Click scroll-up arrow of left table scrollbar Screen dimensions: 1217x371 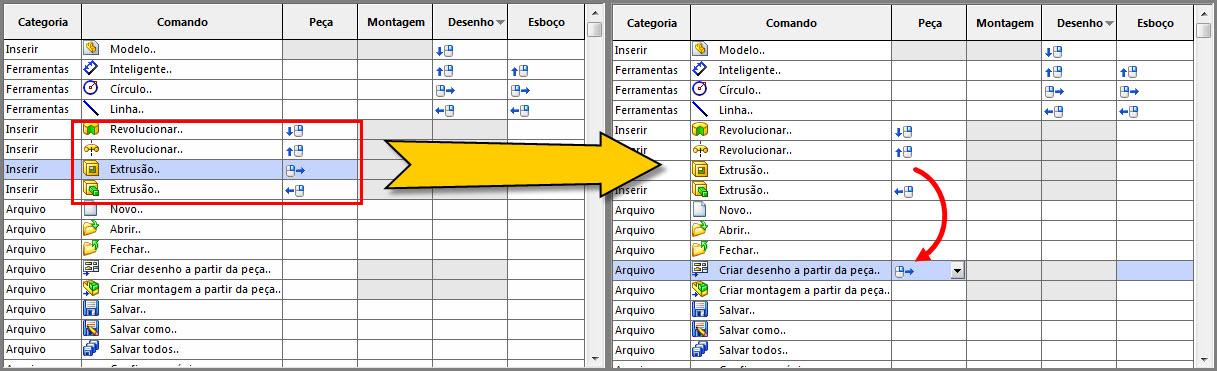(594, 12)
